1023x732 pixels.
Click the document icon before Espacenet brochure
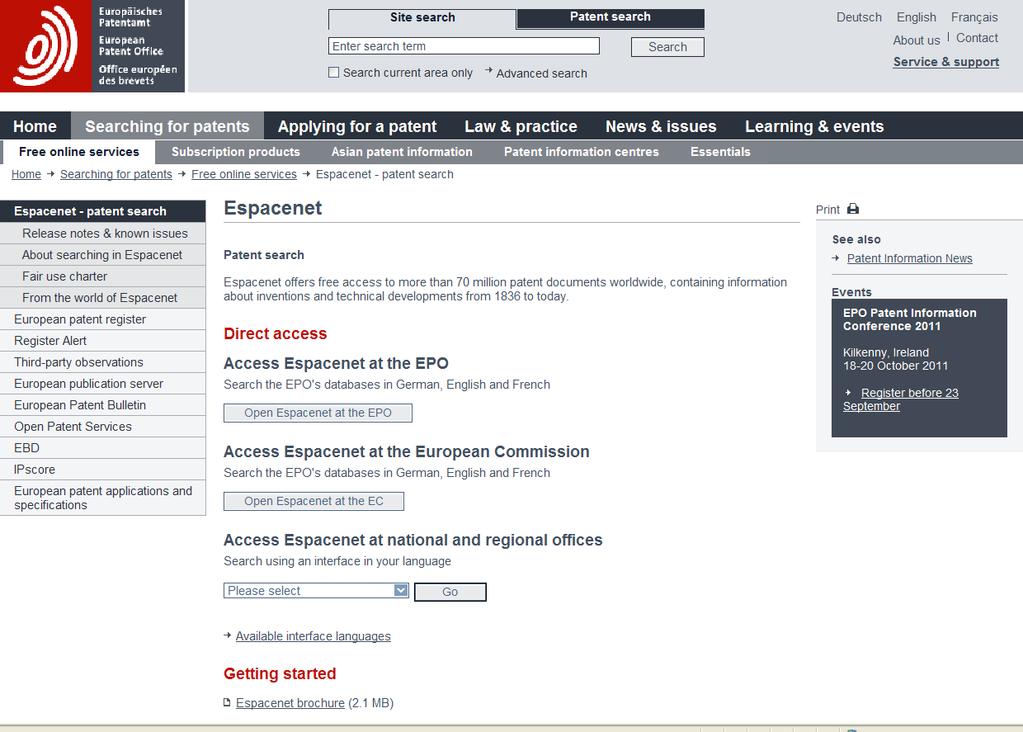(227, 703)
